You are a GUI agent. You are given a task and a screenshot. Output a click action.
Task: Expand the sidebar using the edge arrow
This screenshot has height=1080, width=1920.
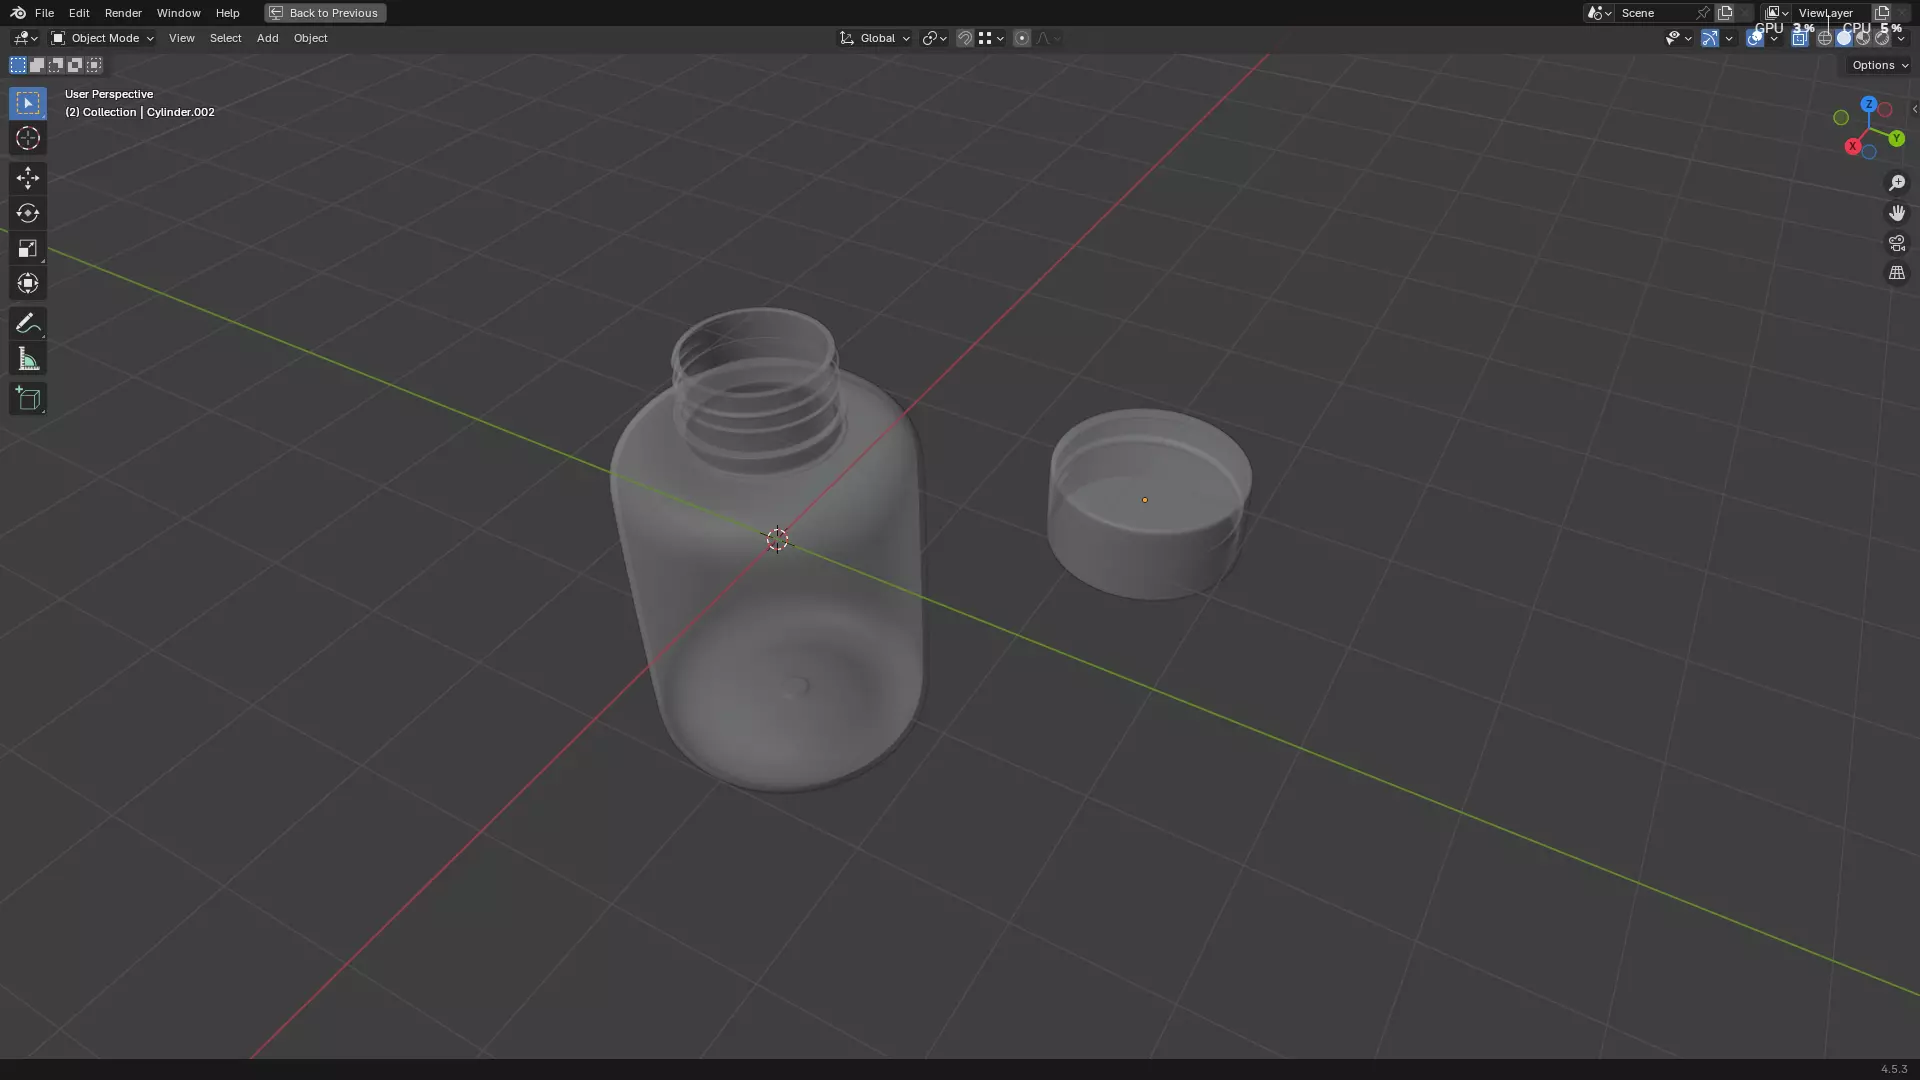(1914, 109)
